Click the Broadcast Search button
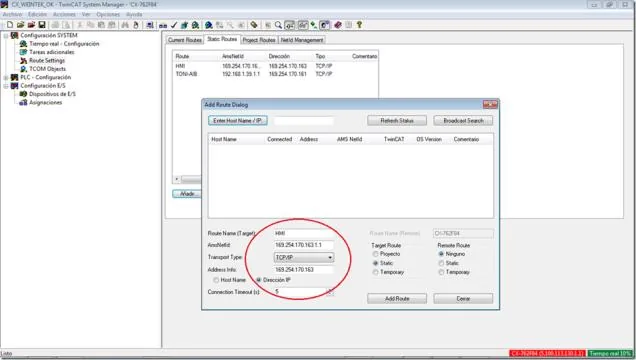Screen dimensions: 636x360 click(463, 120)
